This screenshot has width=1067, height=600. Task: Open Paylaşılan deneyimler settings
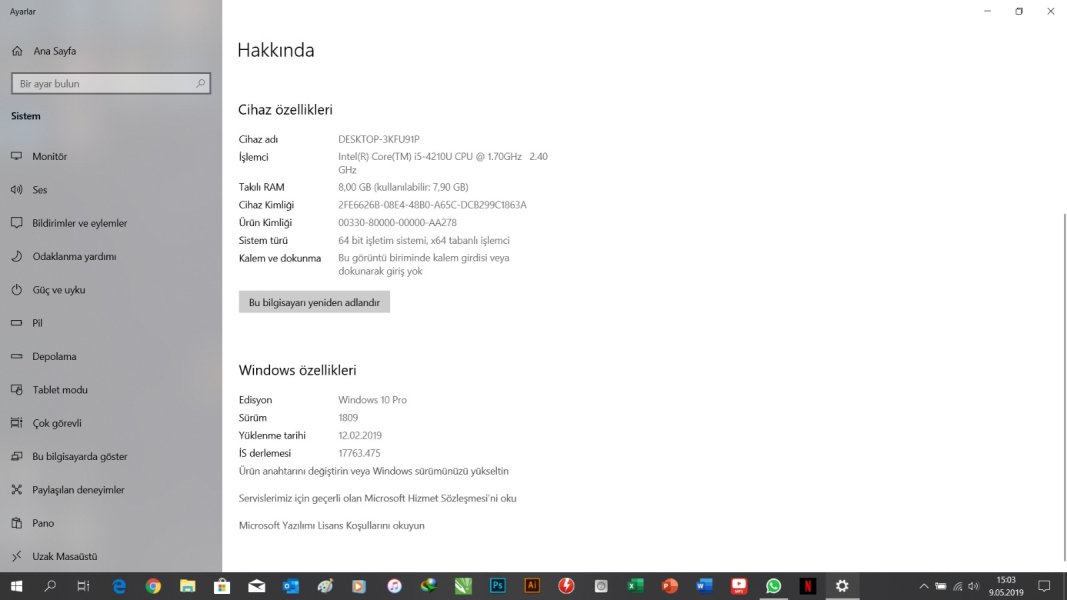click(x=78, y=490)
